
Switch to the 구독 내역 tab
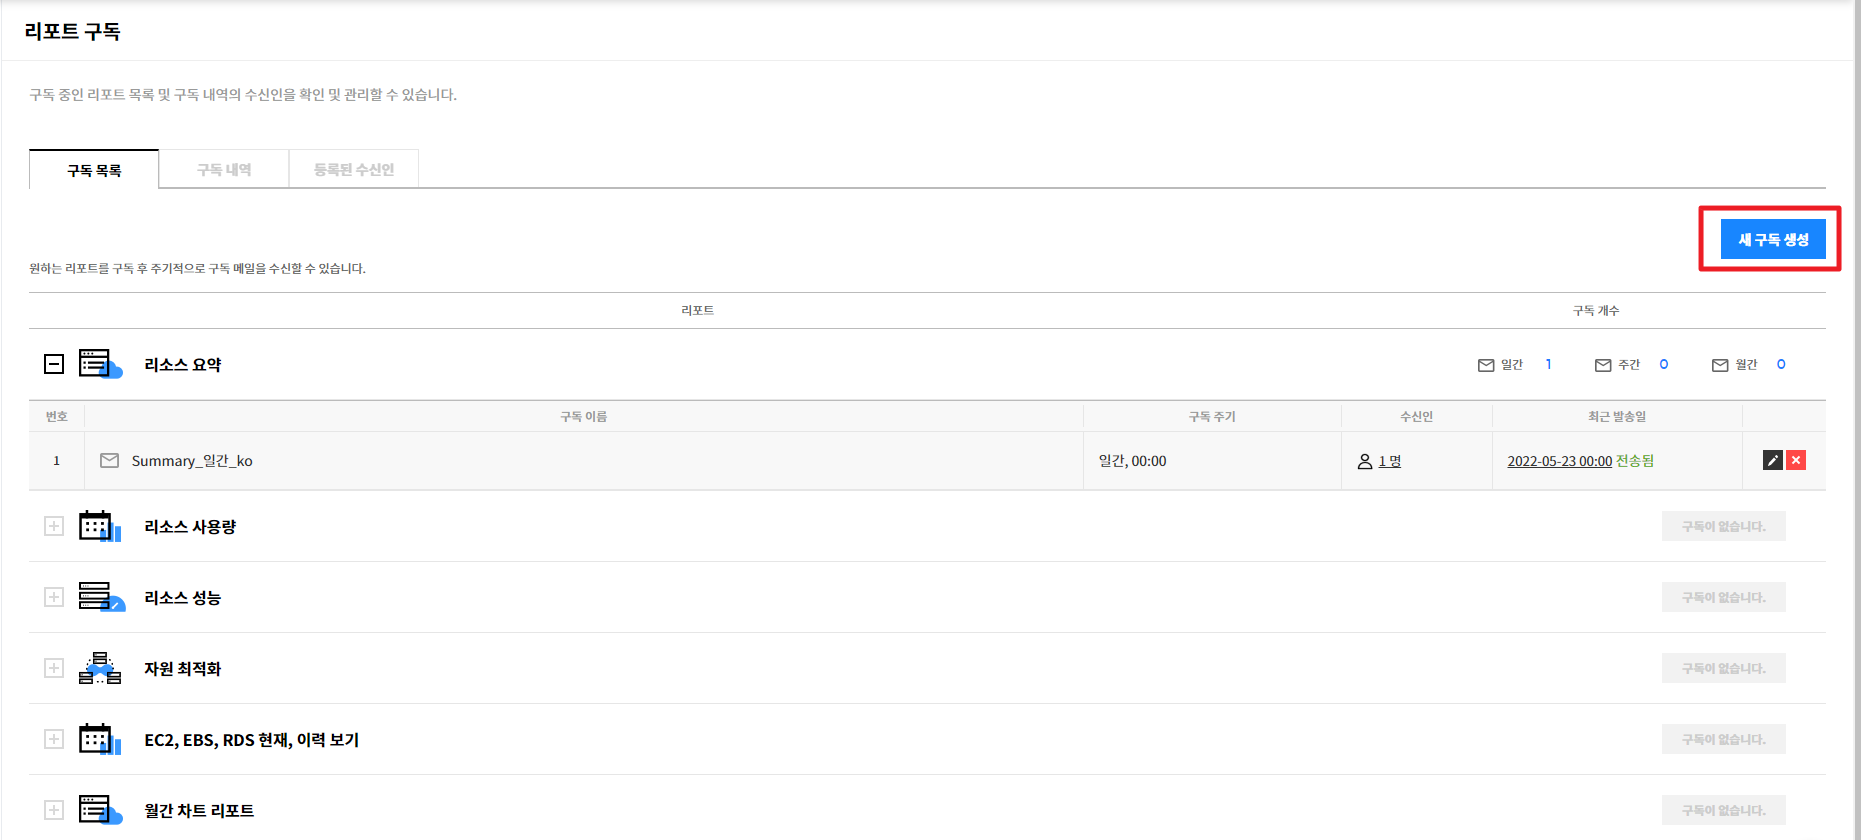(224, 170)
